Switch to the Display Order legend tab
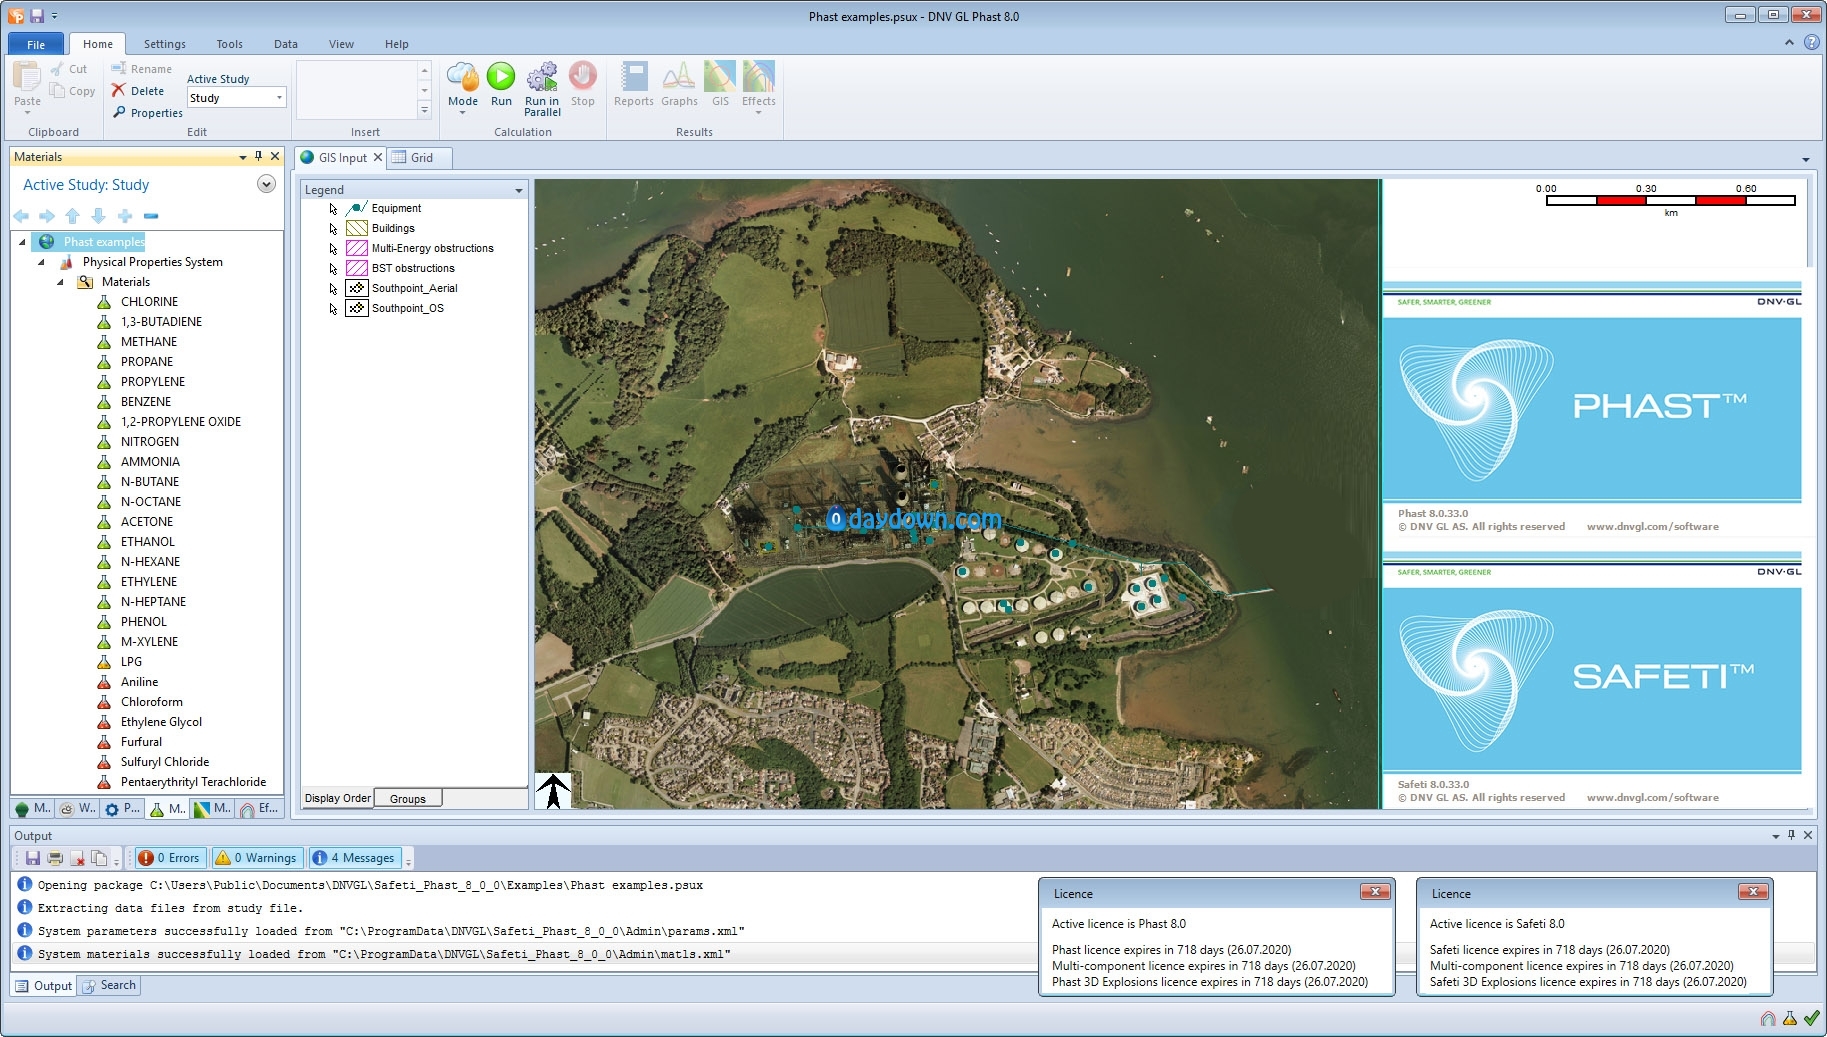The width and height of the screenshot is (1827, 1037). pyautogui.click(x=338, y=798)
